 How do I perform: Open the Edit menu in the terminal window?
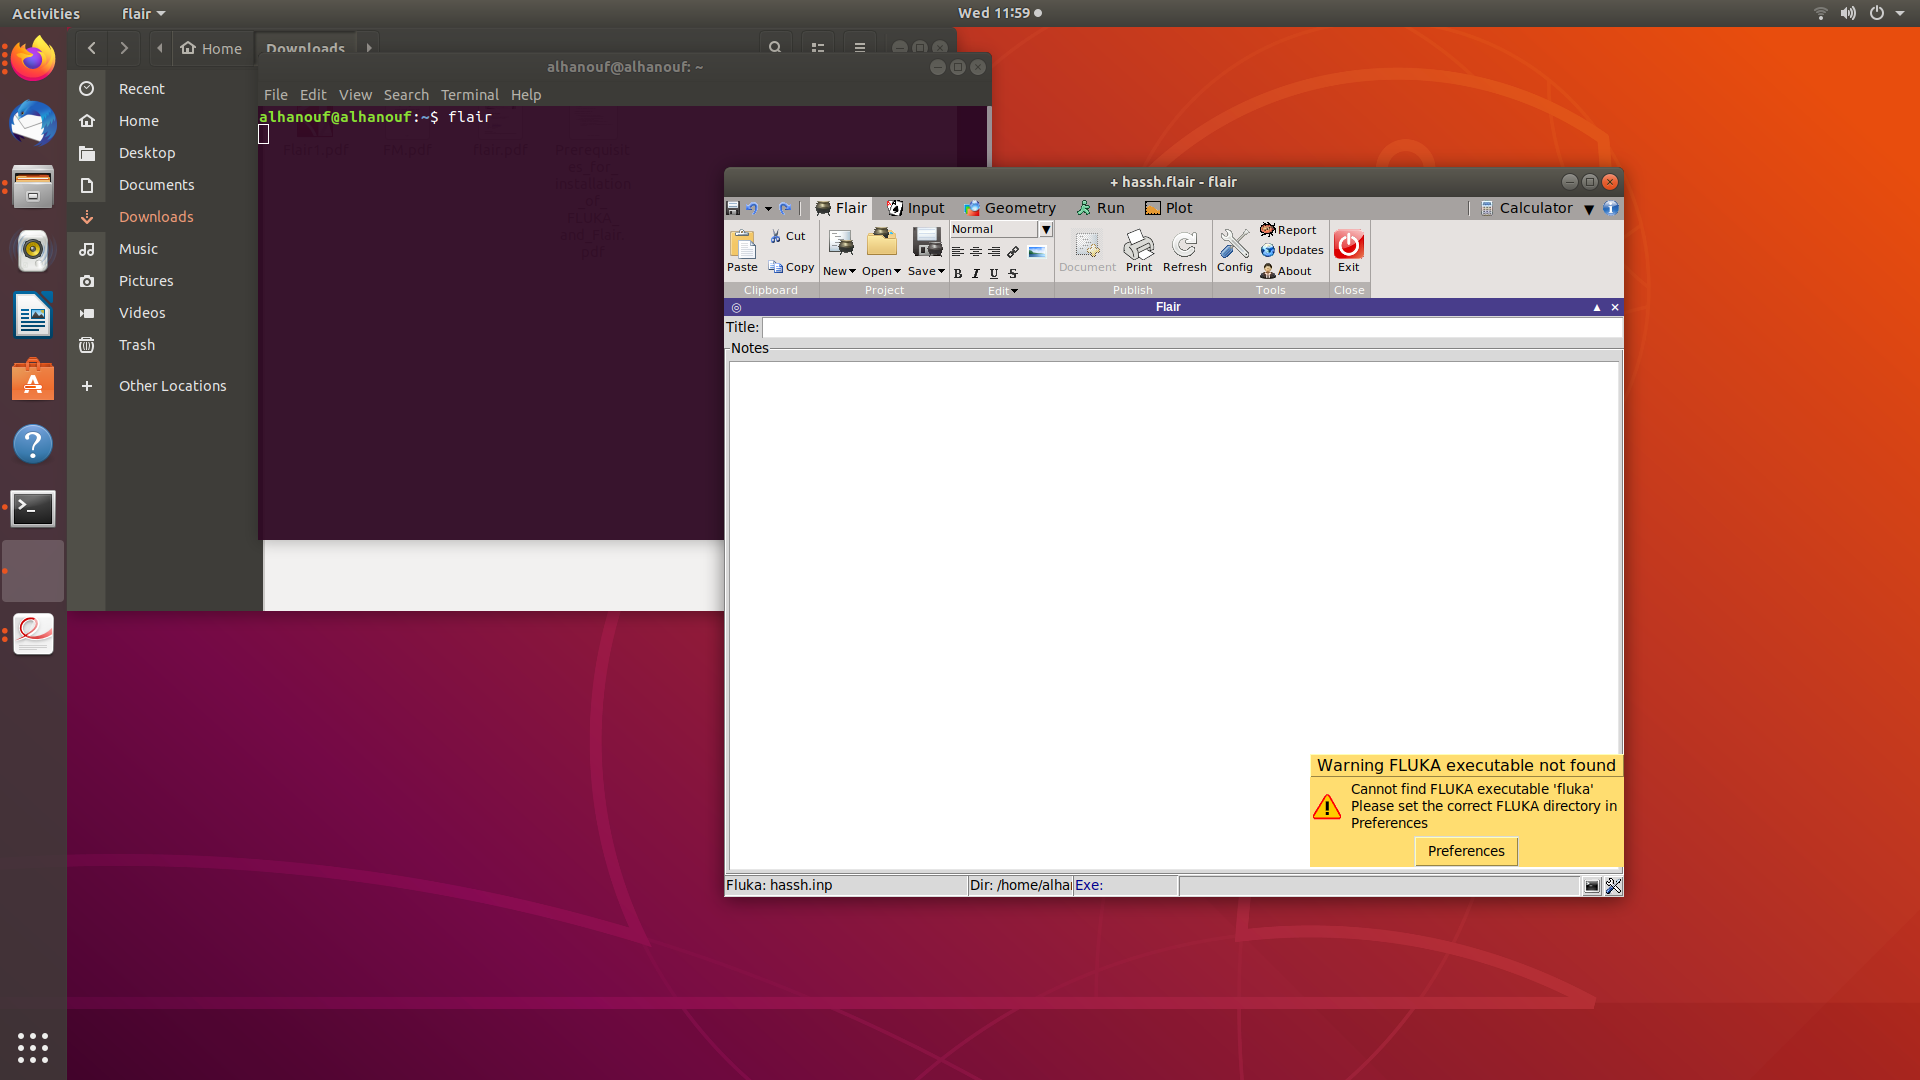(313, 95)
